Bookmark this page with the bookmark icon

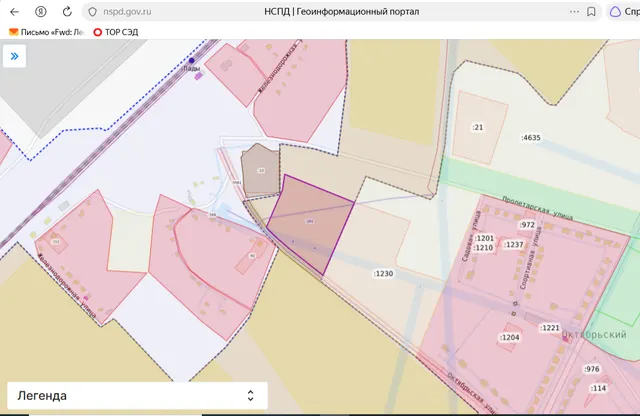(591, 12)
